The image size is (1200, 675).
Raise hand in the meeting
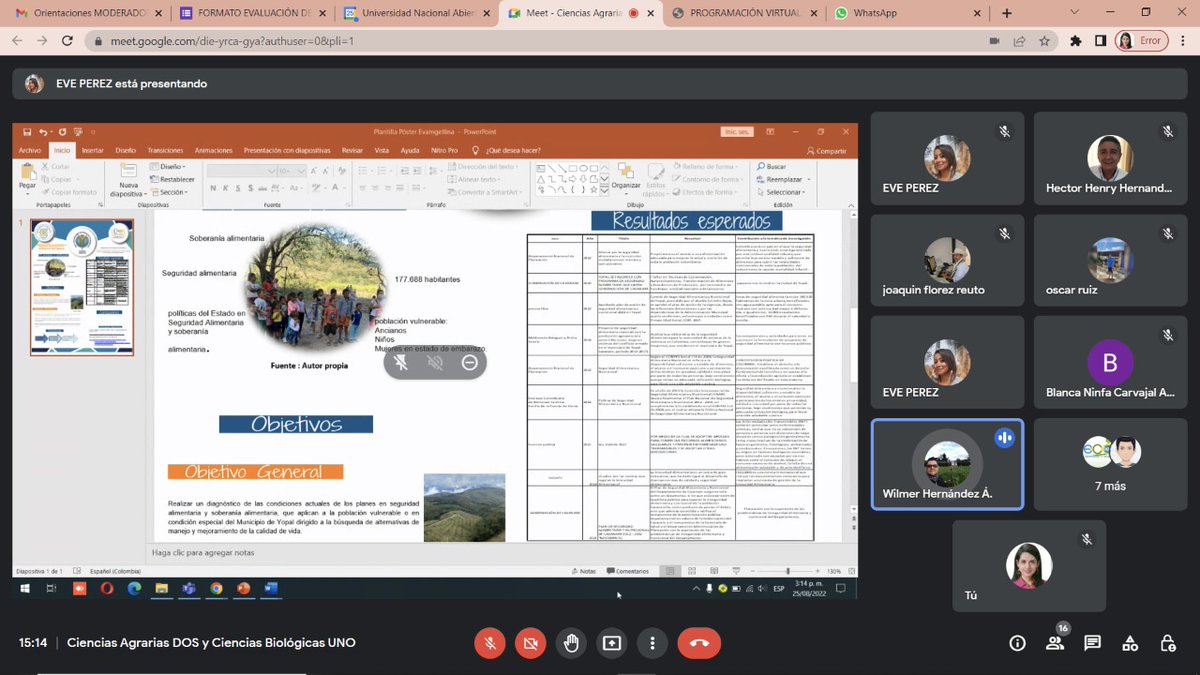click(571, 643)
